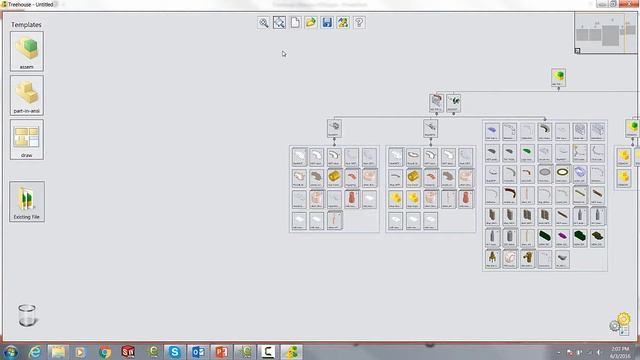Select the gold gear node in left group

point(334,178)
